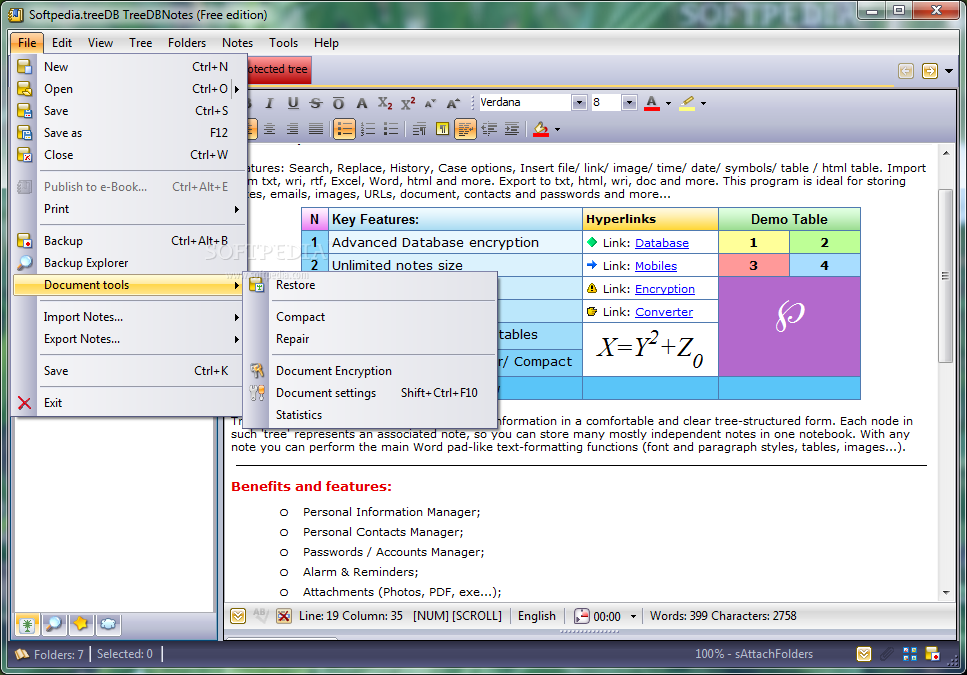Click the red X icon in the editor status bar
This screenshot has width=967, height=675.
[x=283, y=616]
